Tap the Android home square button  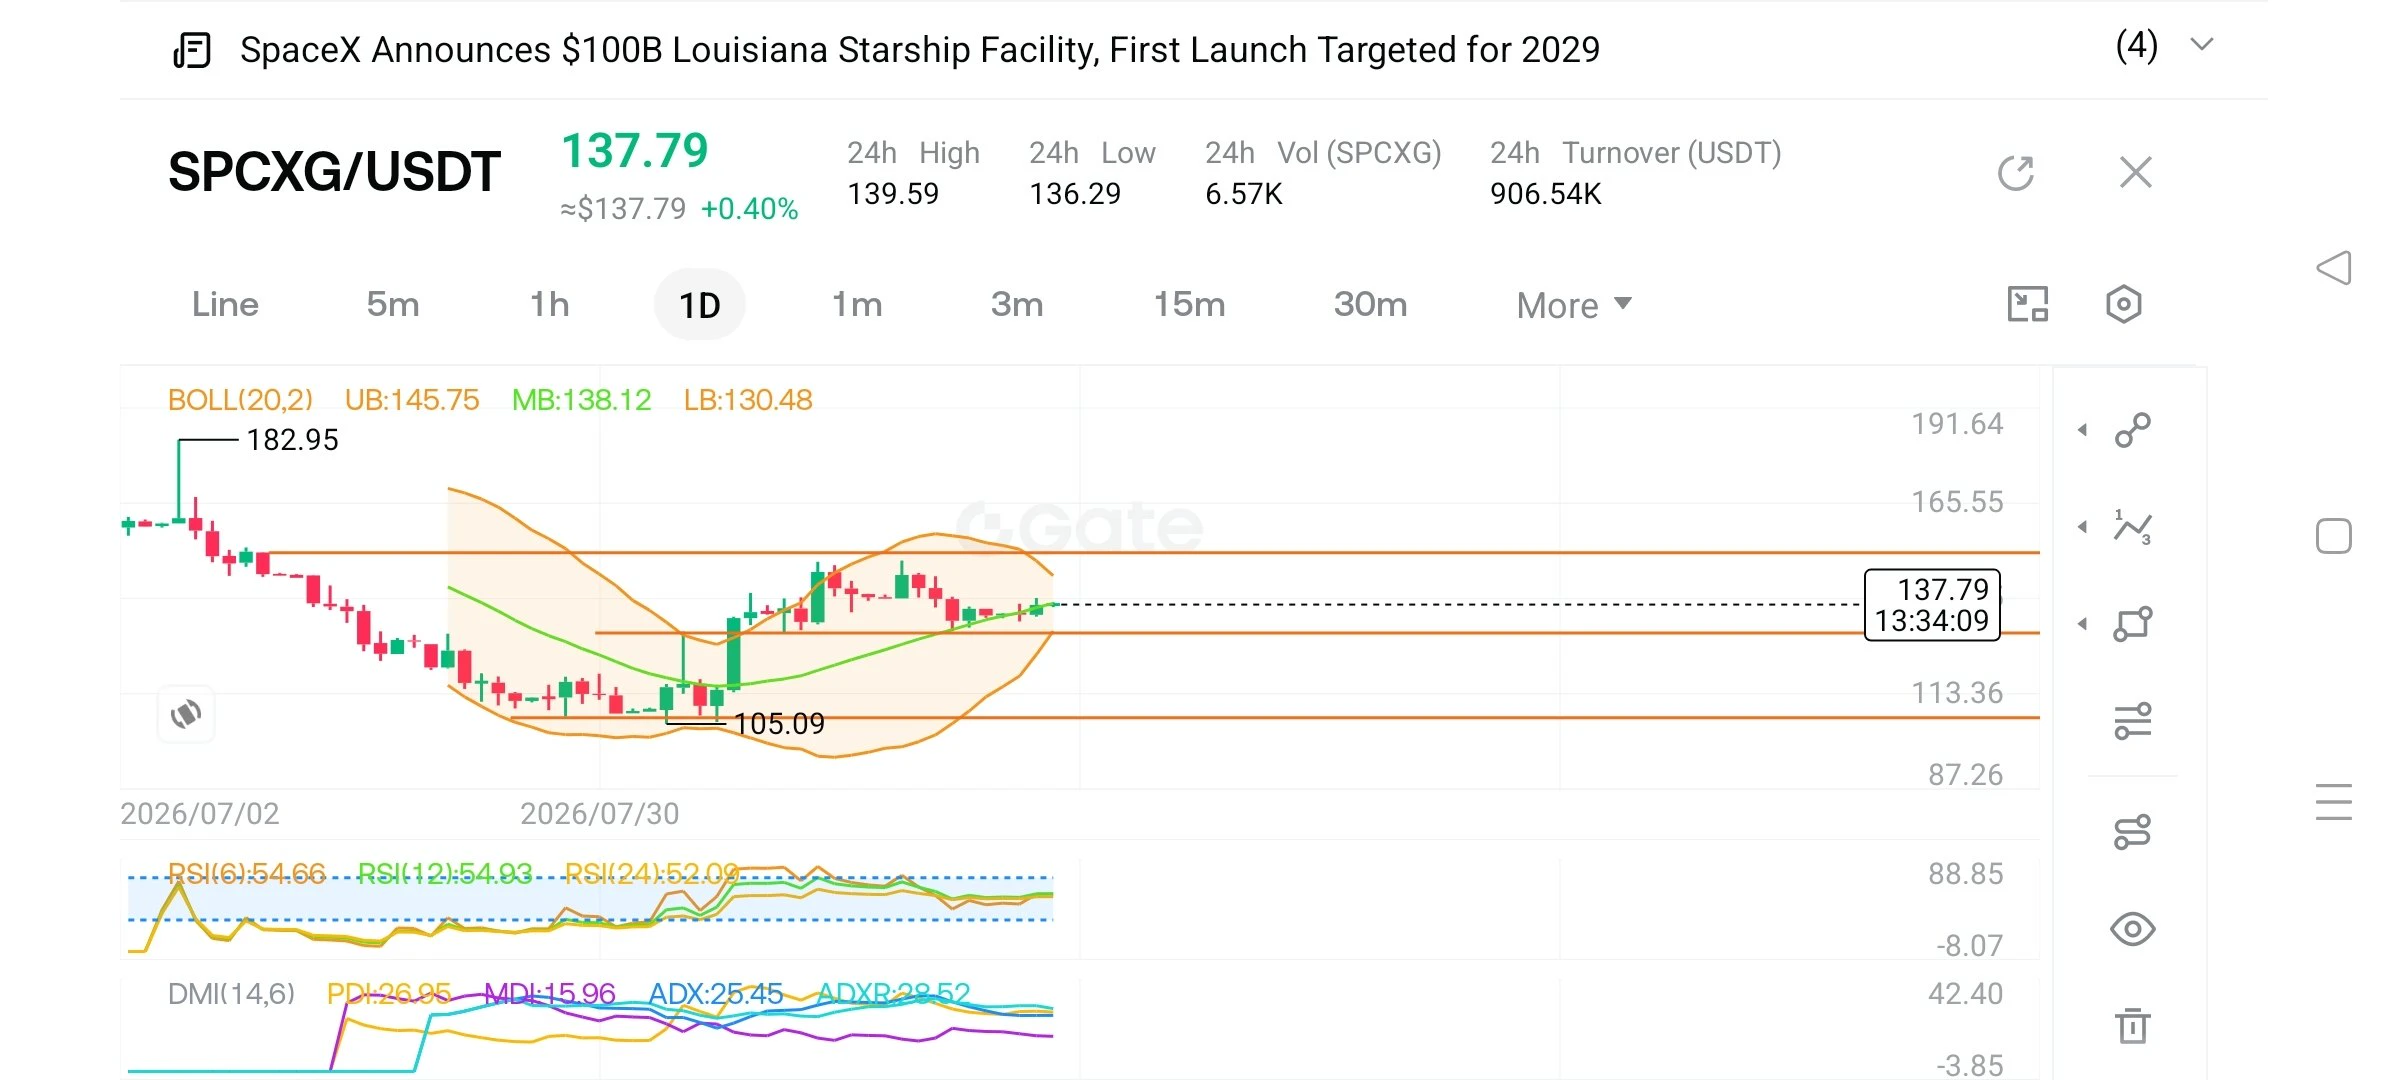[x=2334, y=536]
